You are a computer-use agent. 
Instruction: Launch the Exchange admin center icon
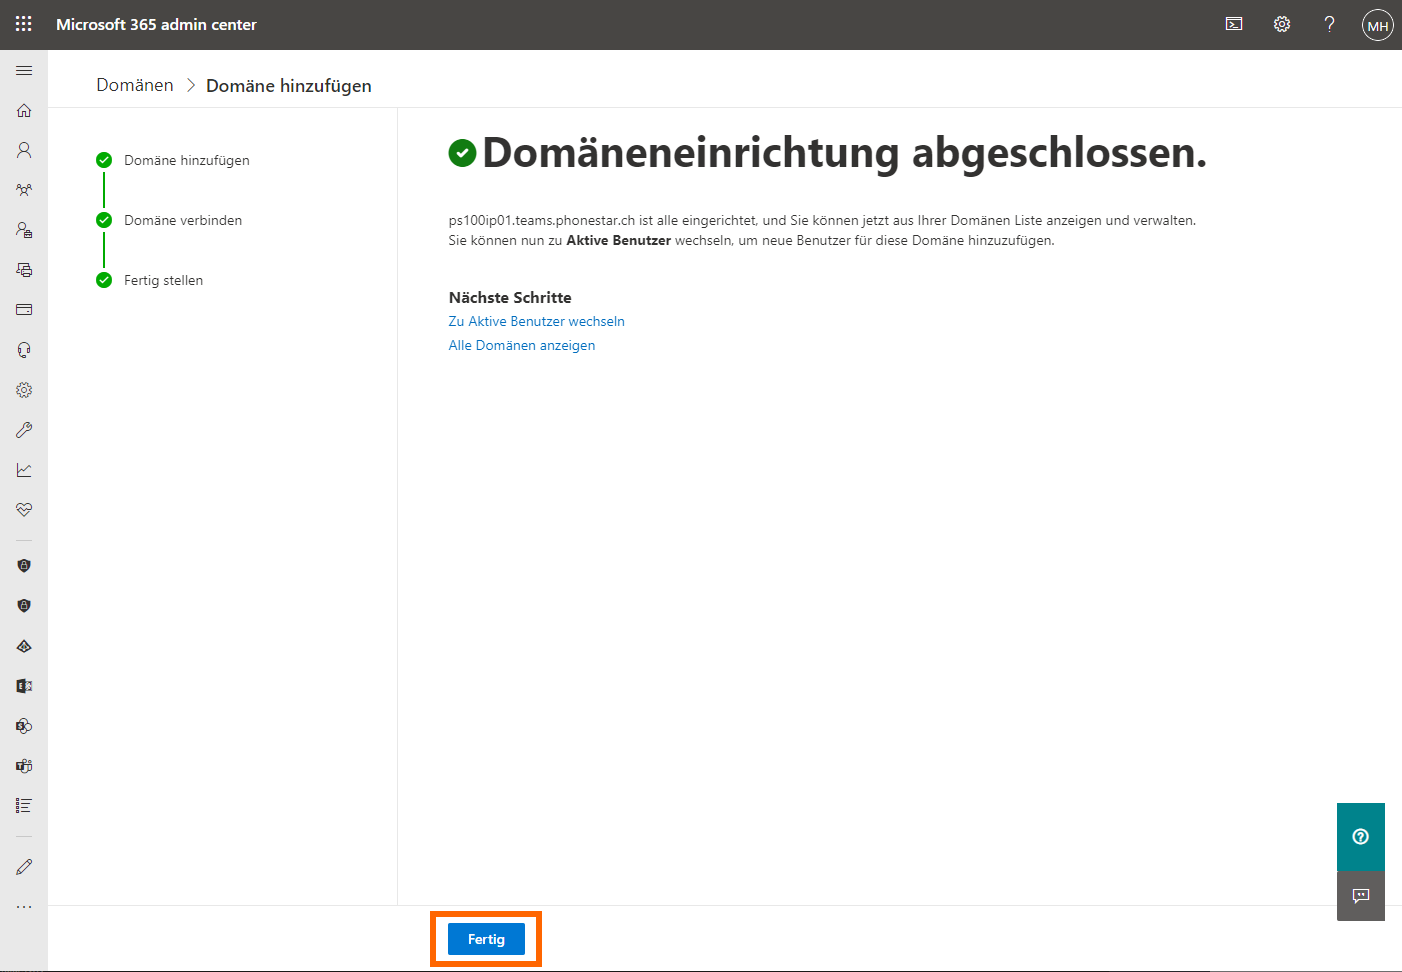coord(24,686)
